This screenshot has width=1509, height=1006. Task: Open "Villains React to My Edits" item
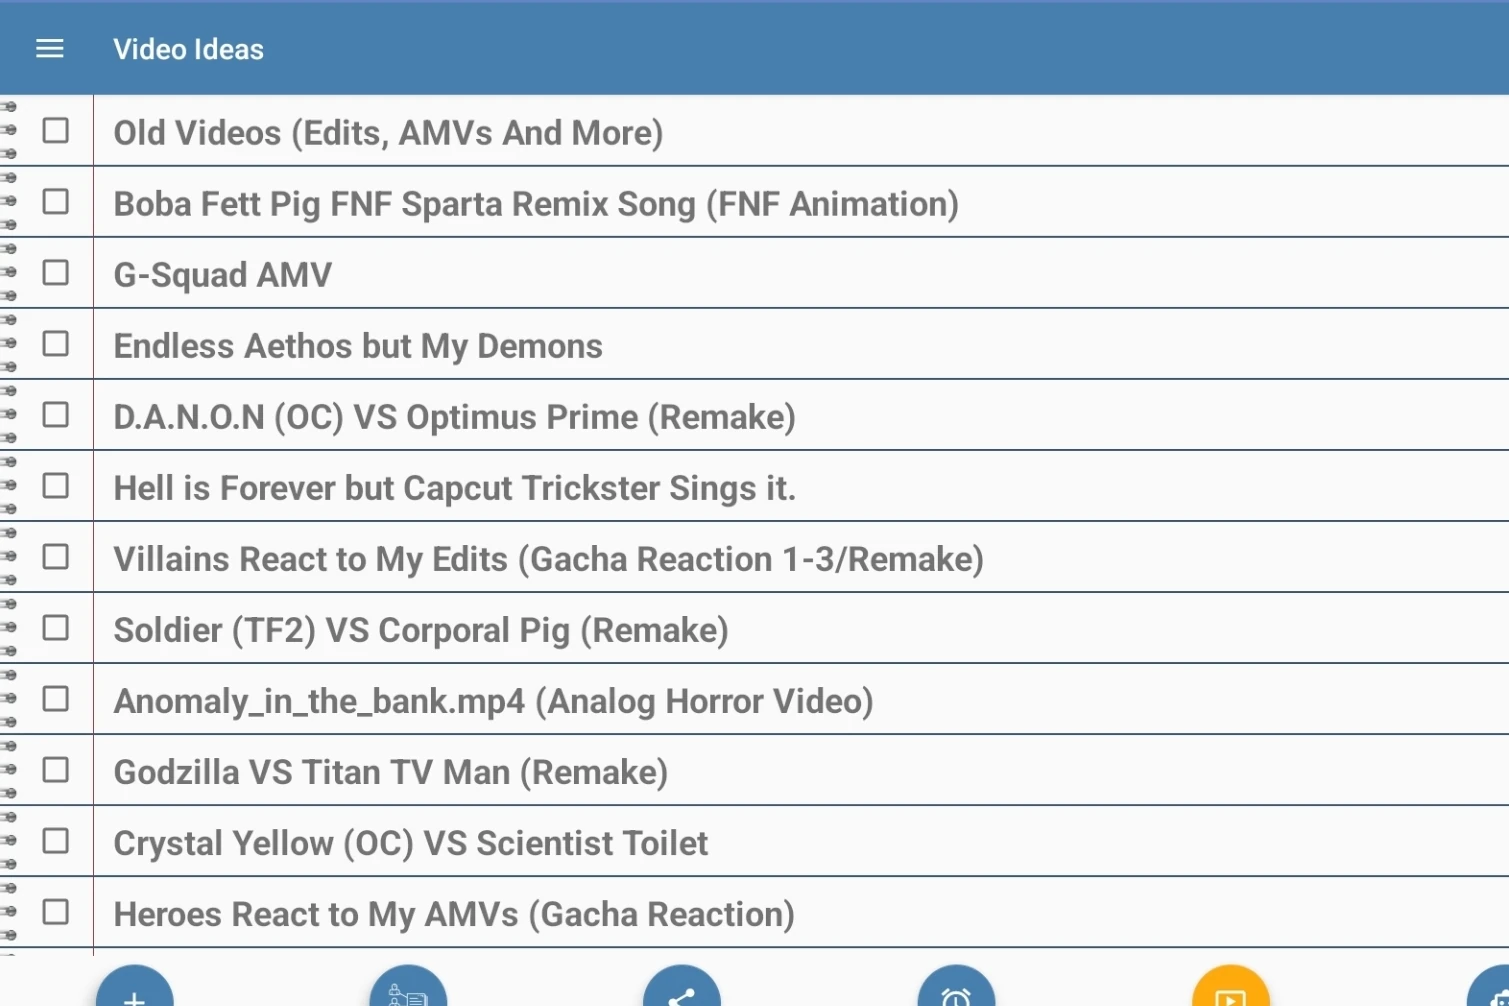pyautogui.click(x=548, y=559)
